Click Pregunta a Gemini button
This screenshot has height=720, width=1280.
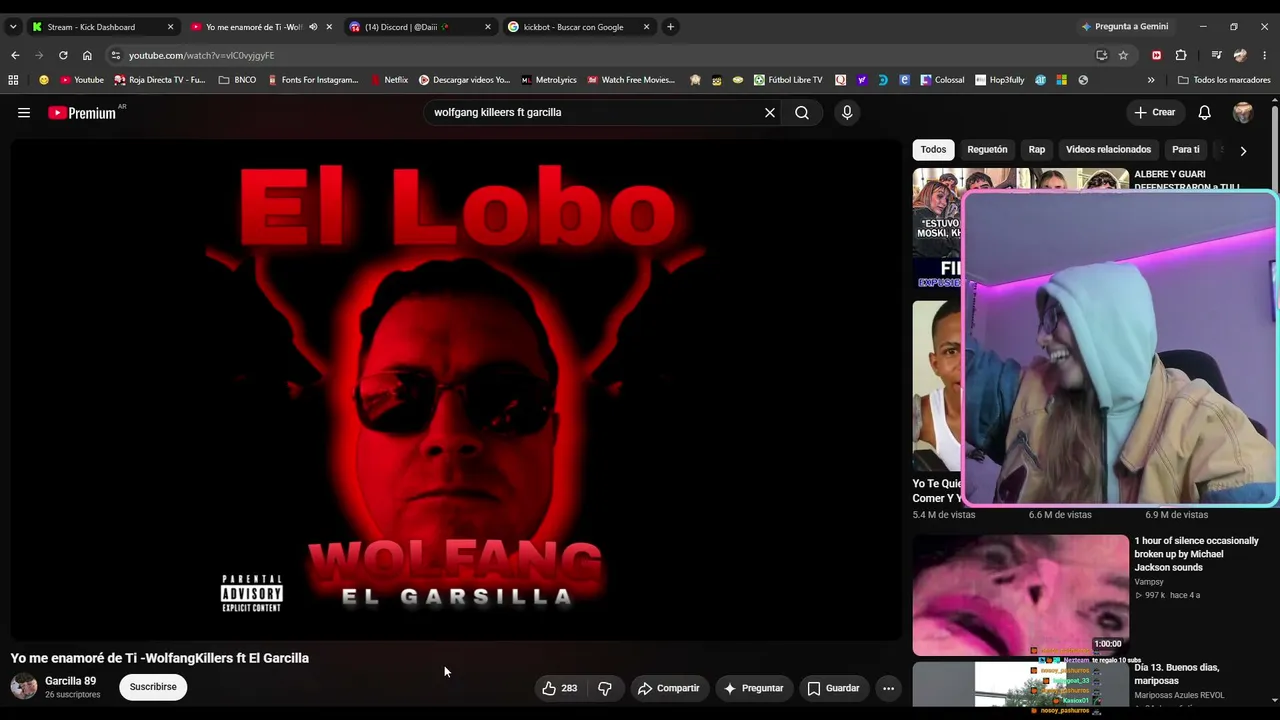[x=1125, y=27]
